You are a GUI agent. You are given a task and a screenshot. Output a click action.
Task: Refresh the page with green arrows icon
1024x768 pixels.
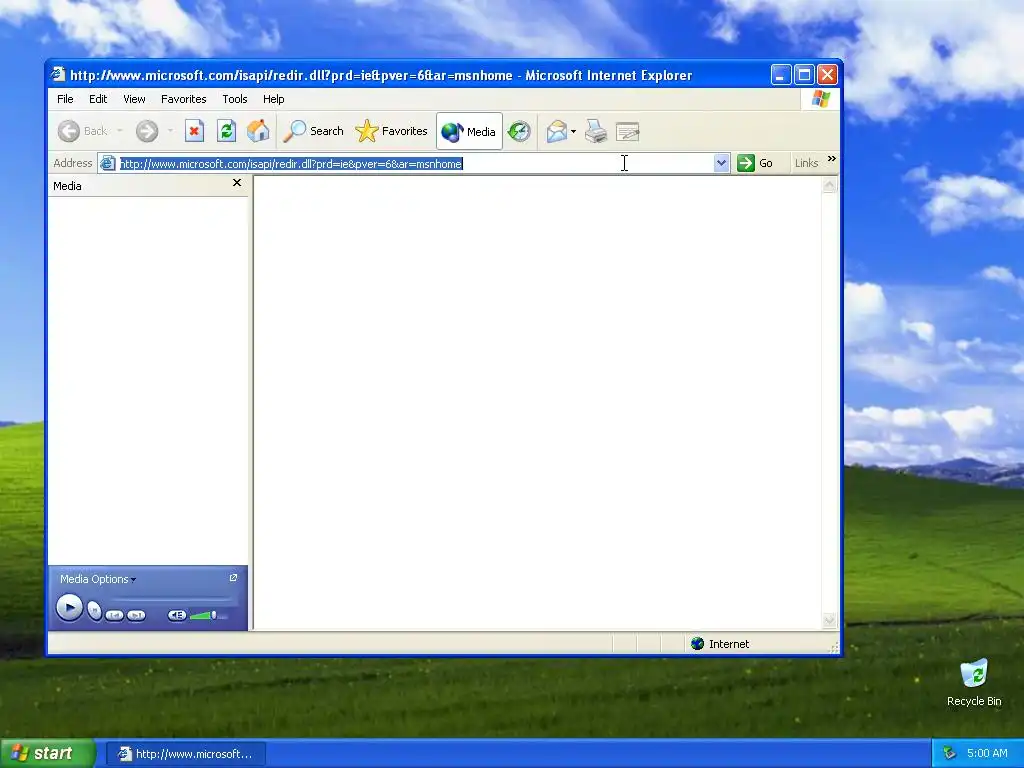pyautogui.click(x=226, y=131)
